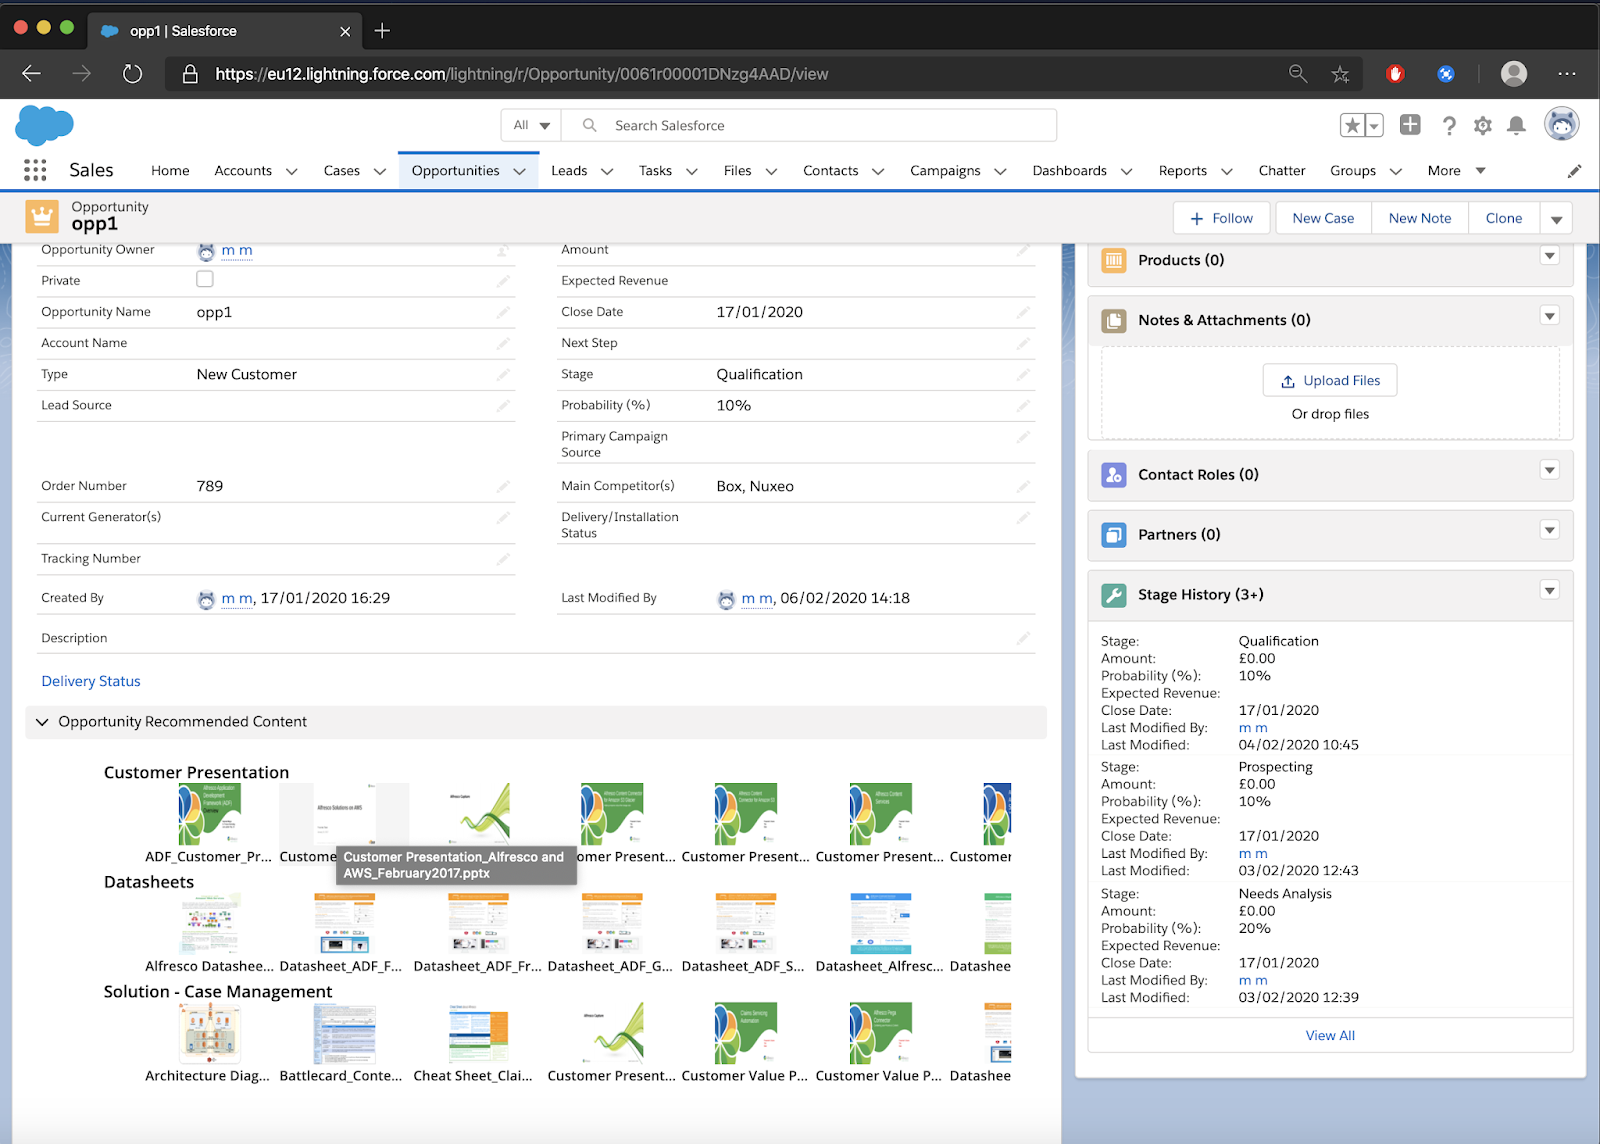
Task: Check the Private checkbox
Action: point(204,279)
